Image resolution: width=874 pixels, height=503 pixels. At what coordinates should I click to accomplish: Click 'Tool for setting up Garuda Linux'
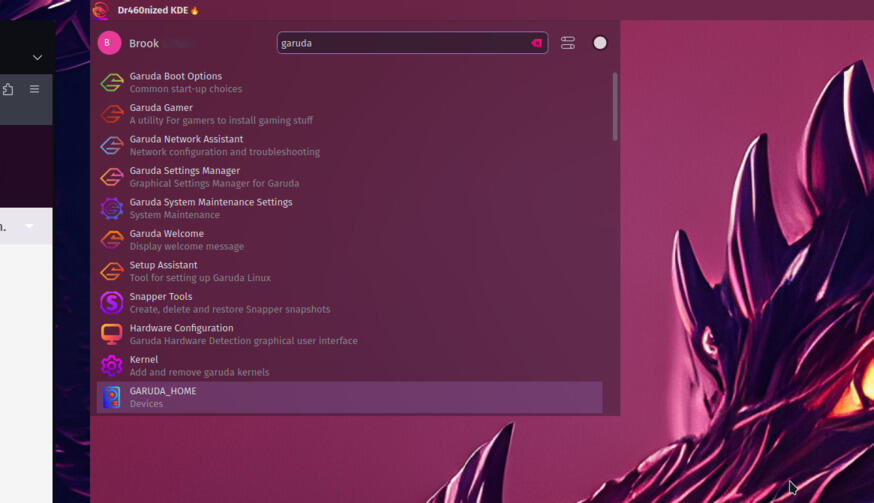point(200,278)
